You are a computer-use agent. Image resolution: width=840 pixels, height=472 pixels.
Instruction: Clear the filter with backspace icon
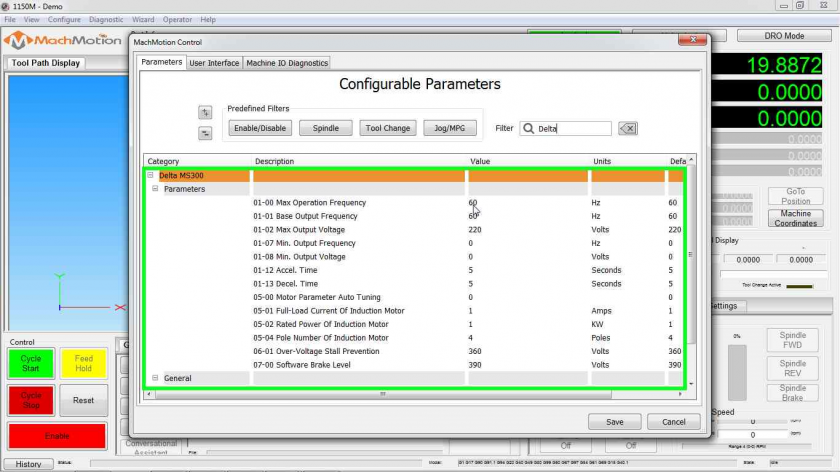pyautogui.click(x=628, y=129)
